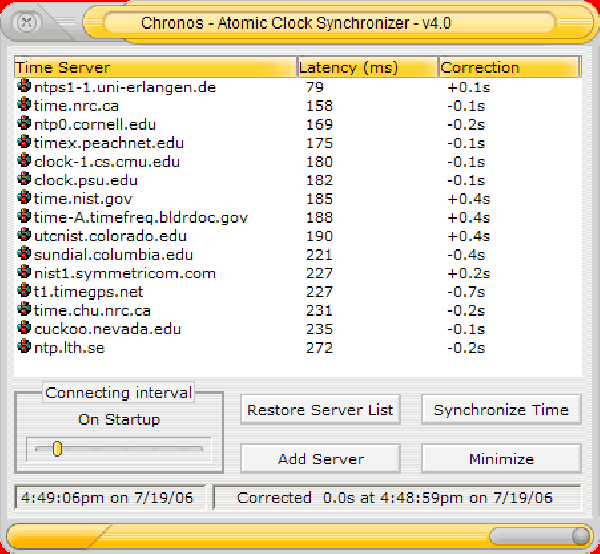
Task: Click the server icon beside time.chu.nrc.ca
Action: [x=24, y=310]
